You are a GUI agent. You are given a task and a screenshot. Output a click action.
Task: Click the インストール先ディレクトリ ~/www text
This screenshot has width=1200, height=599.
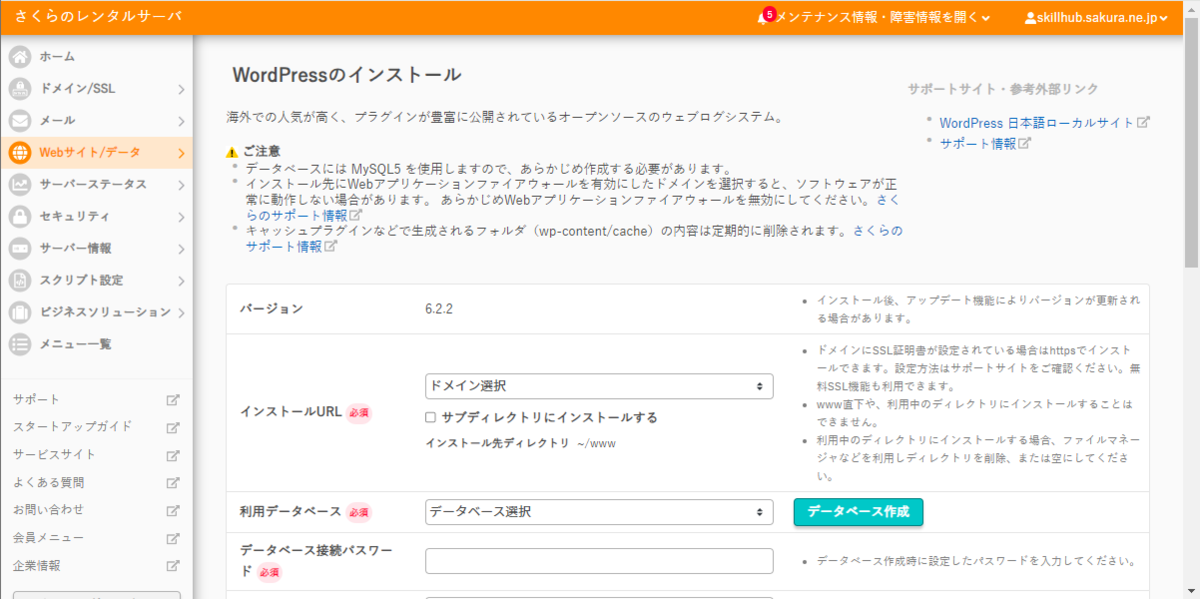pos(520,443)
